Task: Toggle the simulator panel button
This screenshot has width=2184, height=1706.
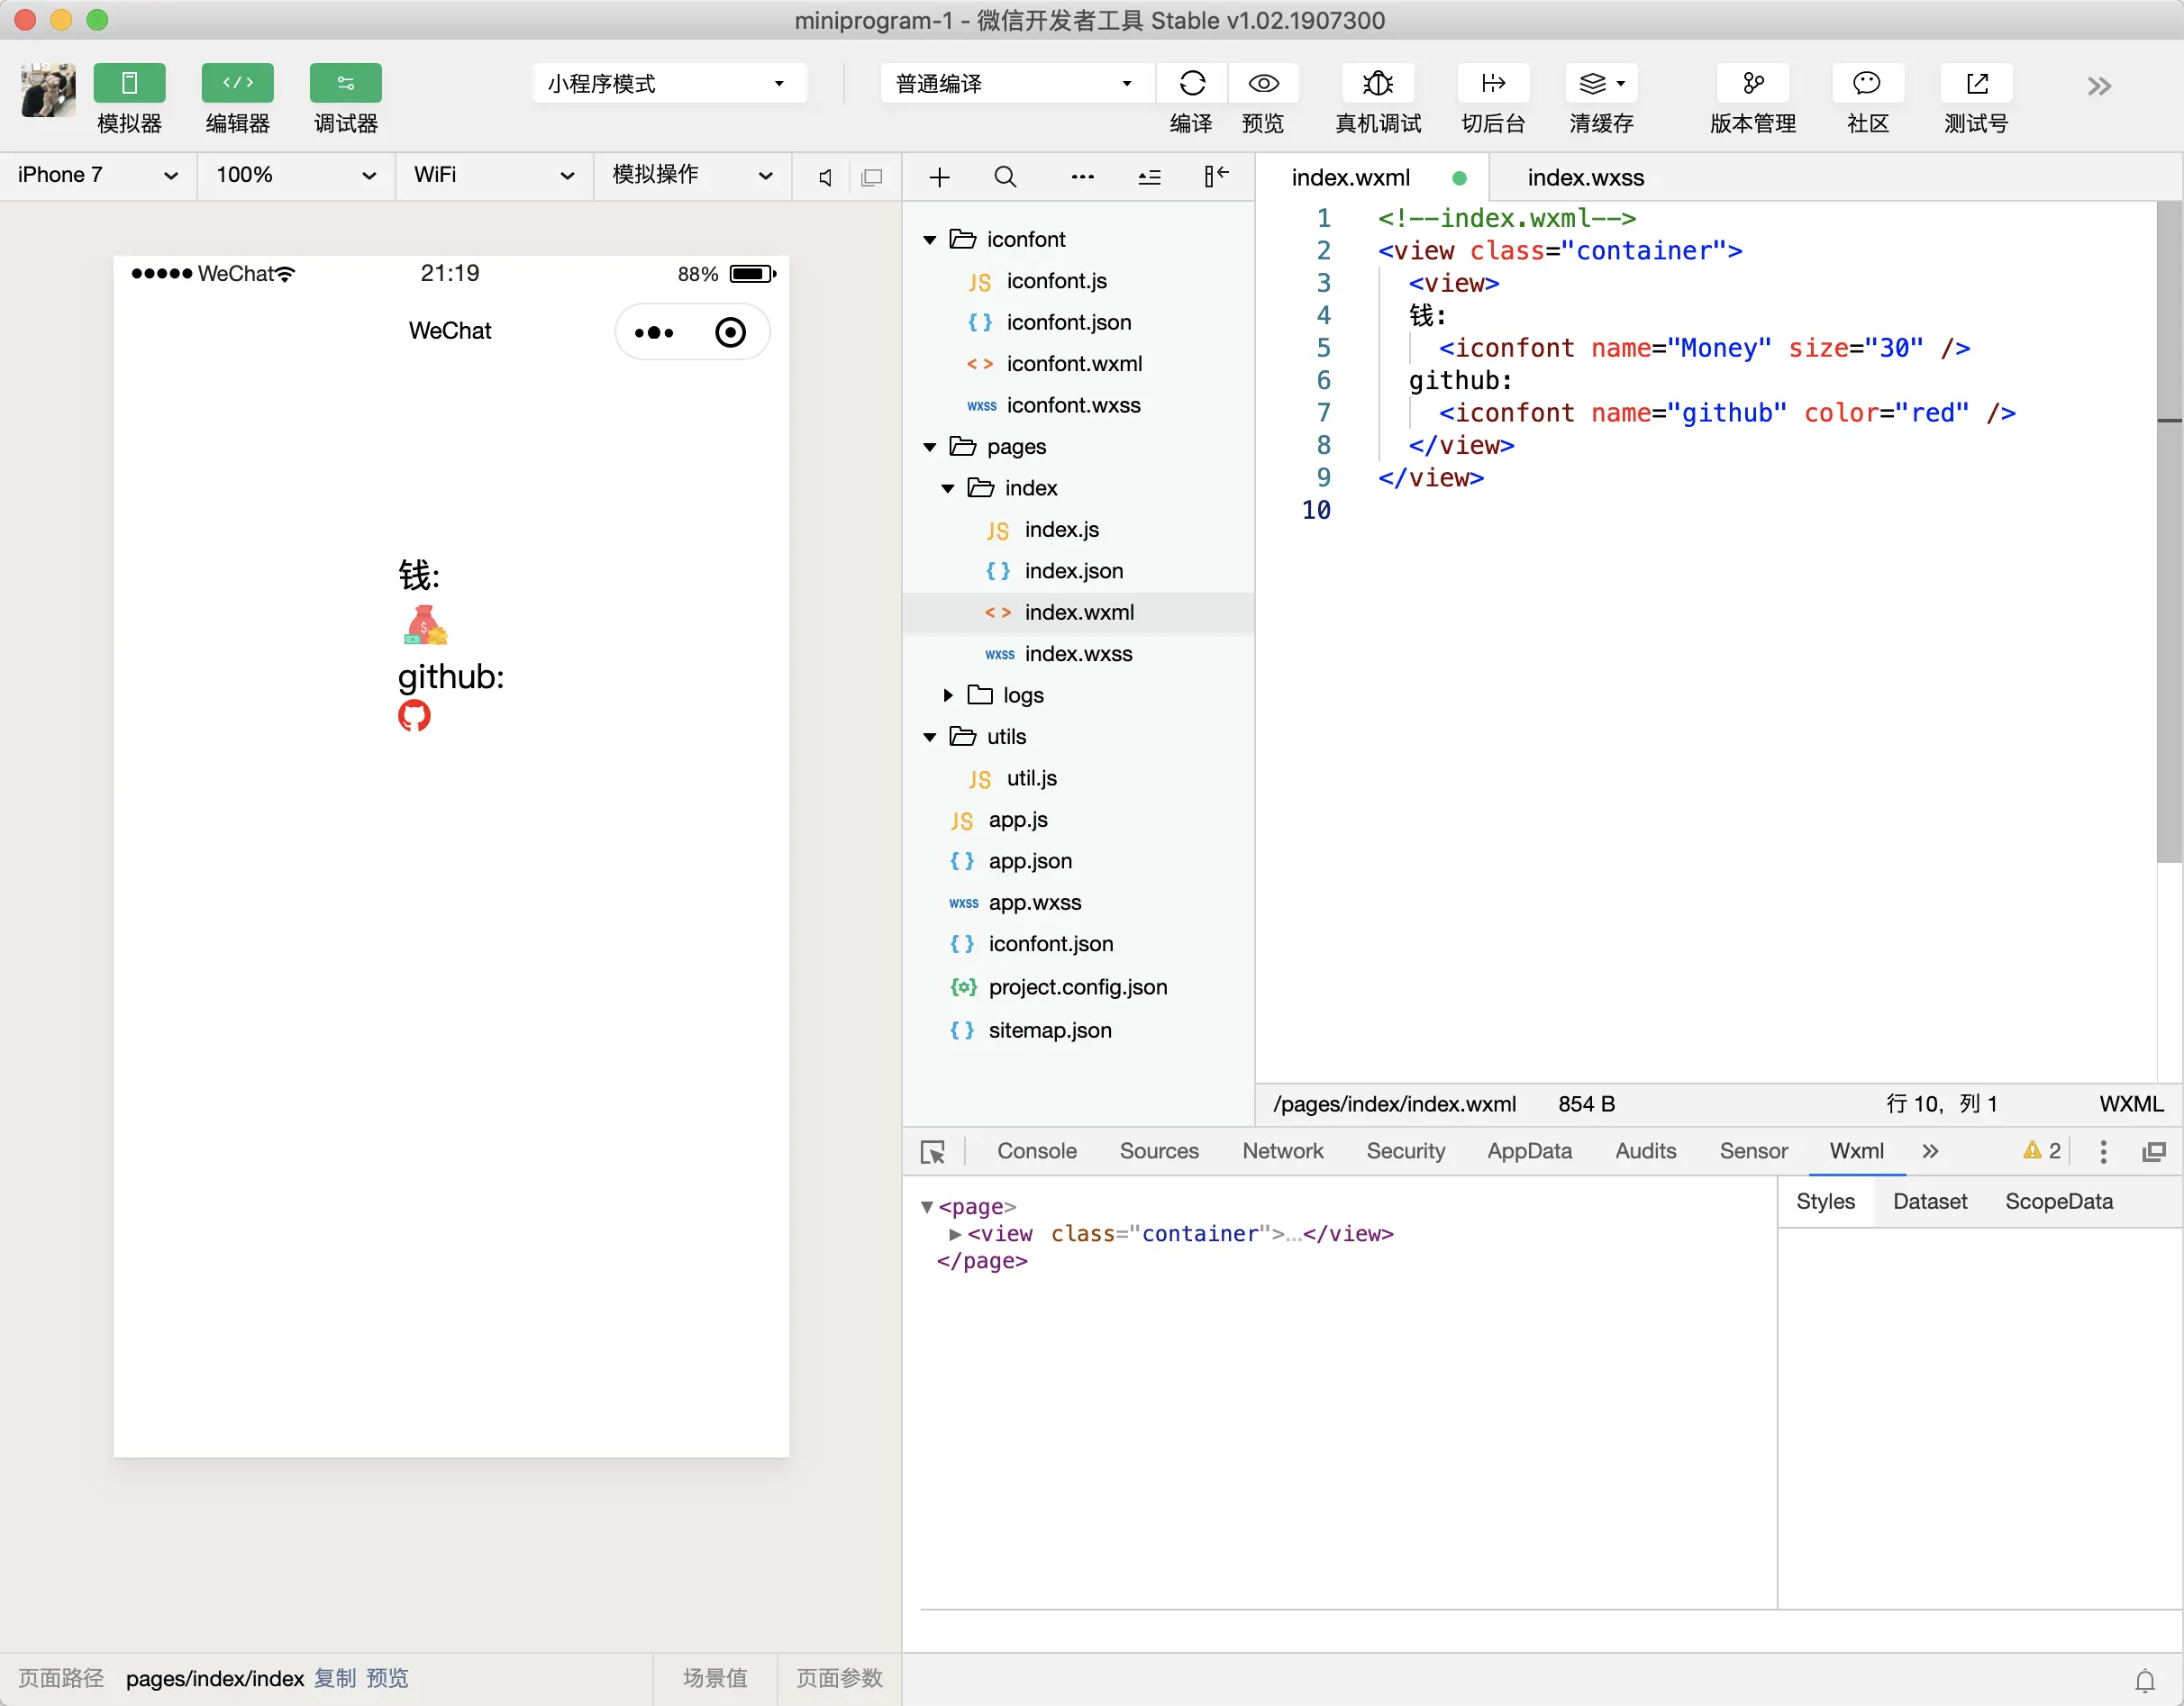Action: coord(129,83)
